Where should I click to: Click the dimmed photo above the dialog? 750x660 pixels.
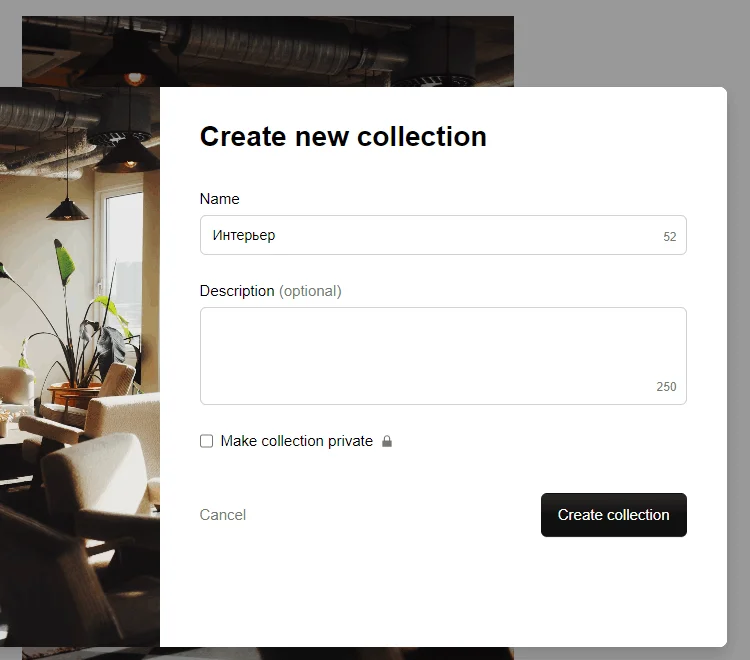click(300, 50)
